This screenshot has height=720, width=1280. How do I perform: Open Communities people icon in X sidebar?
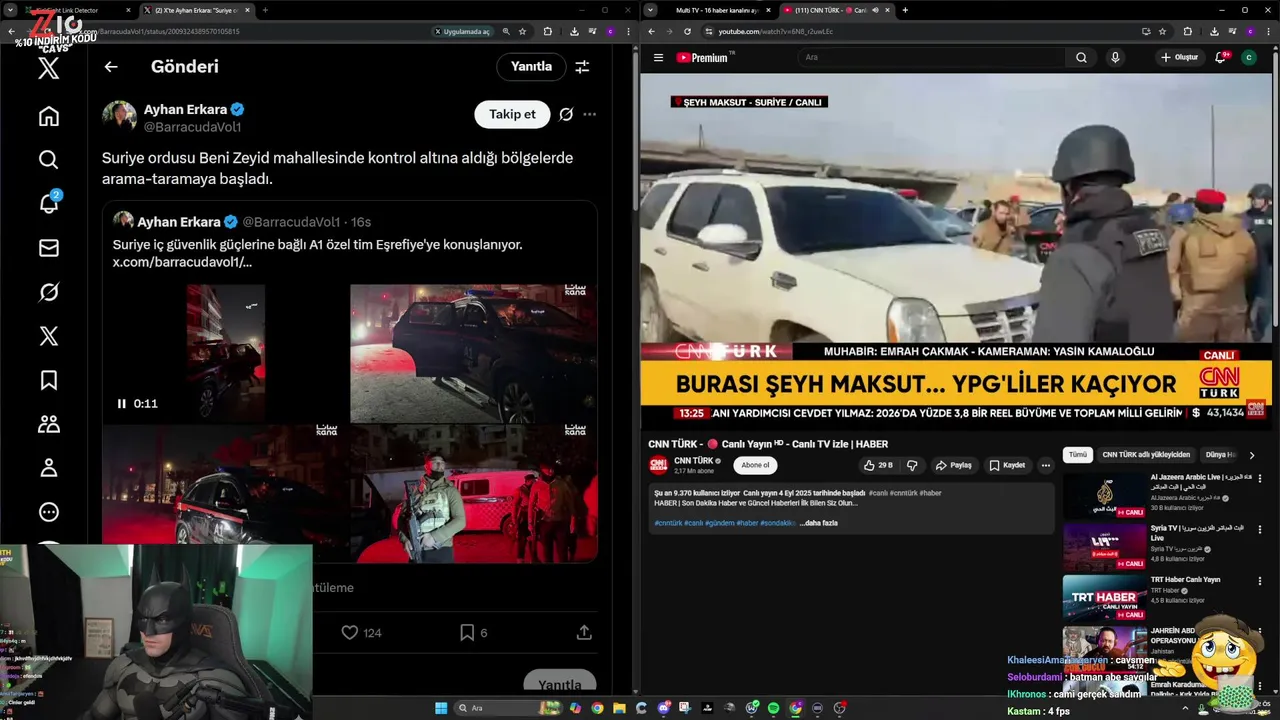click(49, 424)
